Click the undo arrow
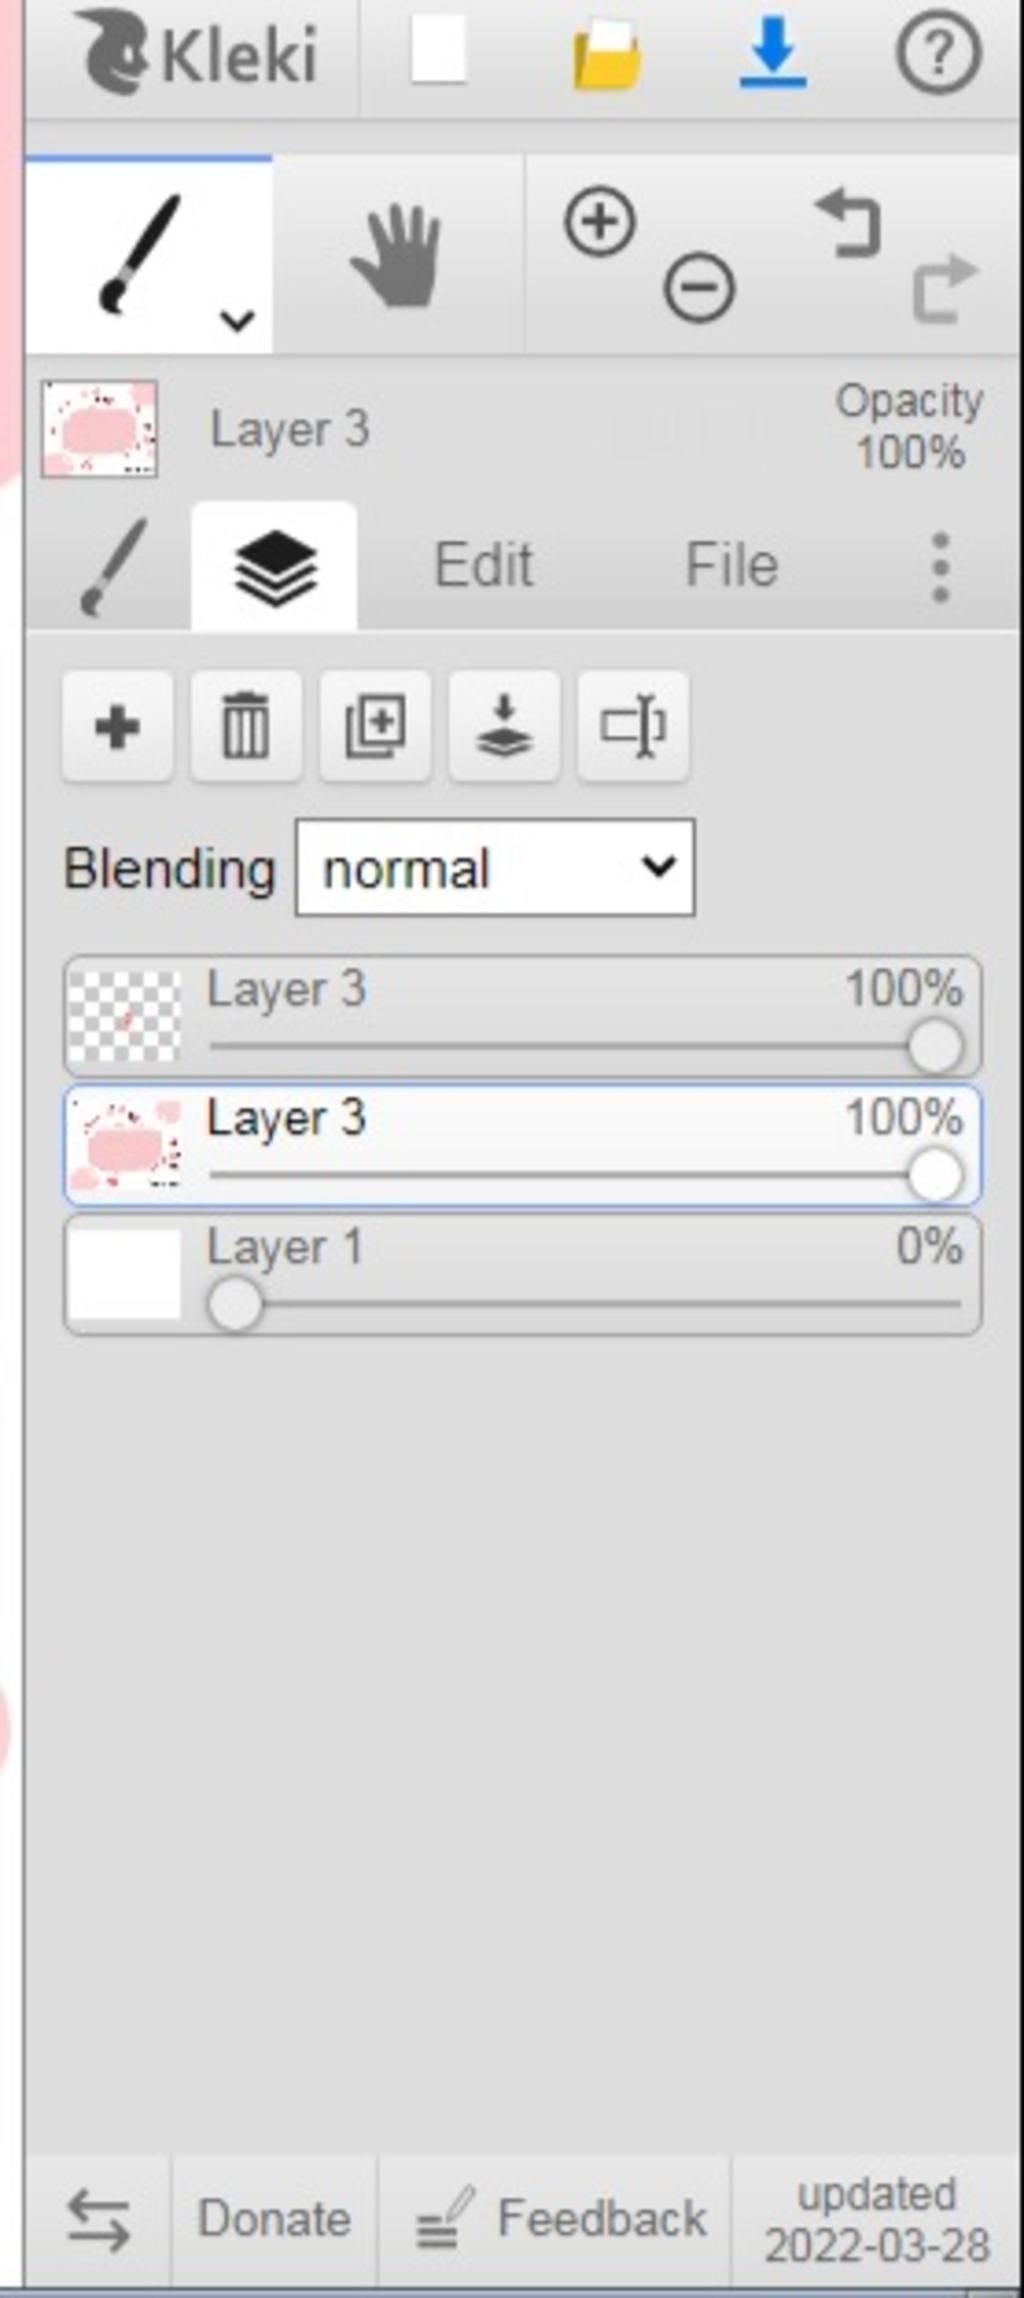Screen dimensions: 1024x2298 [849, 224]
